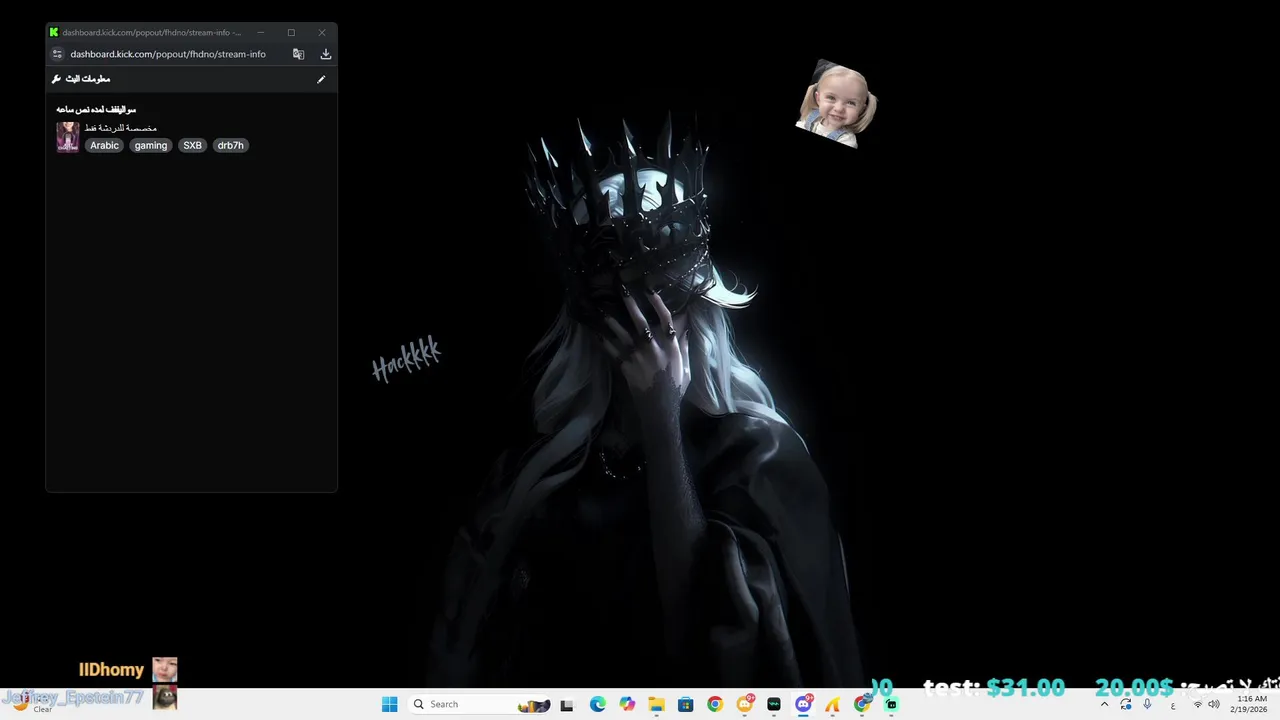
Task: Click the Kick logo in the title bar
Action: coord(54,32)
